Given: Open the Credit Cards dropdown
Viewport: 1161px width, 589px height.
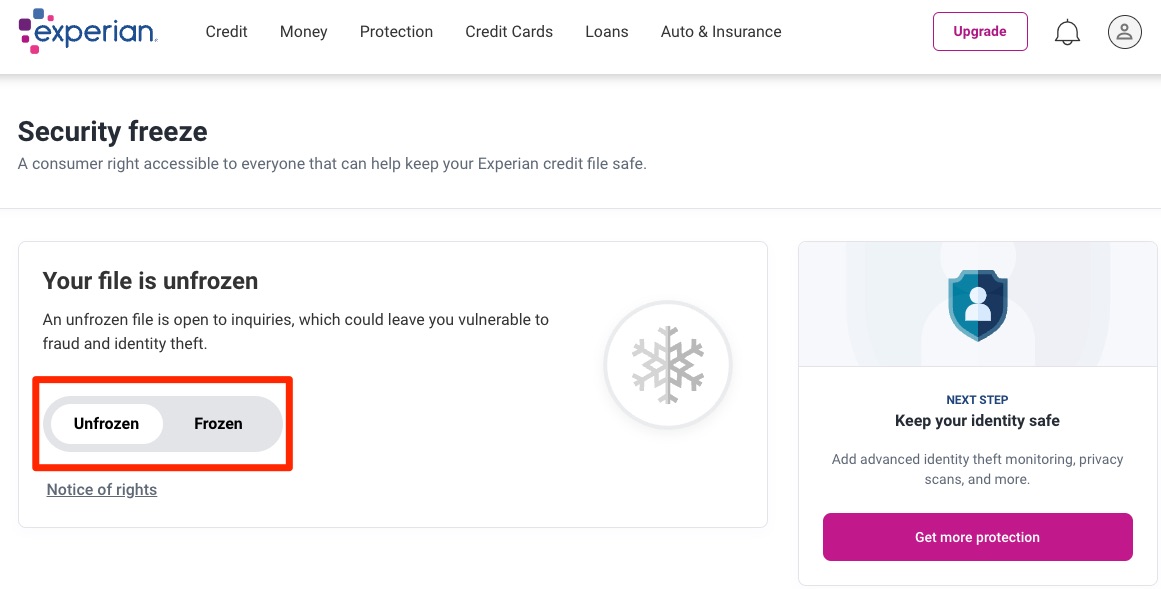Looking at the screenshot, I should pyautogui.click(x=509, y=31).
